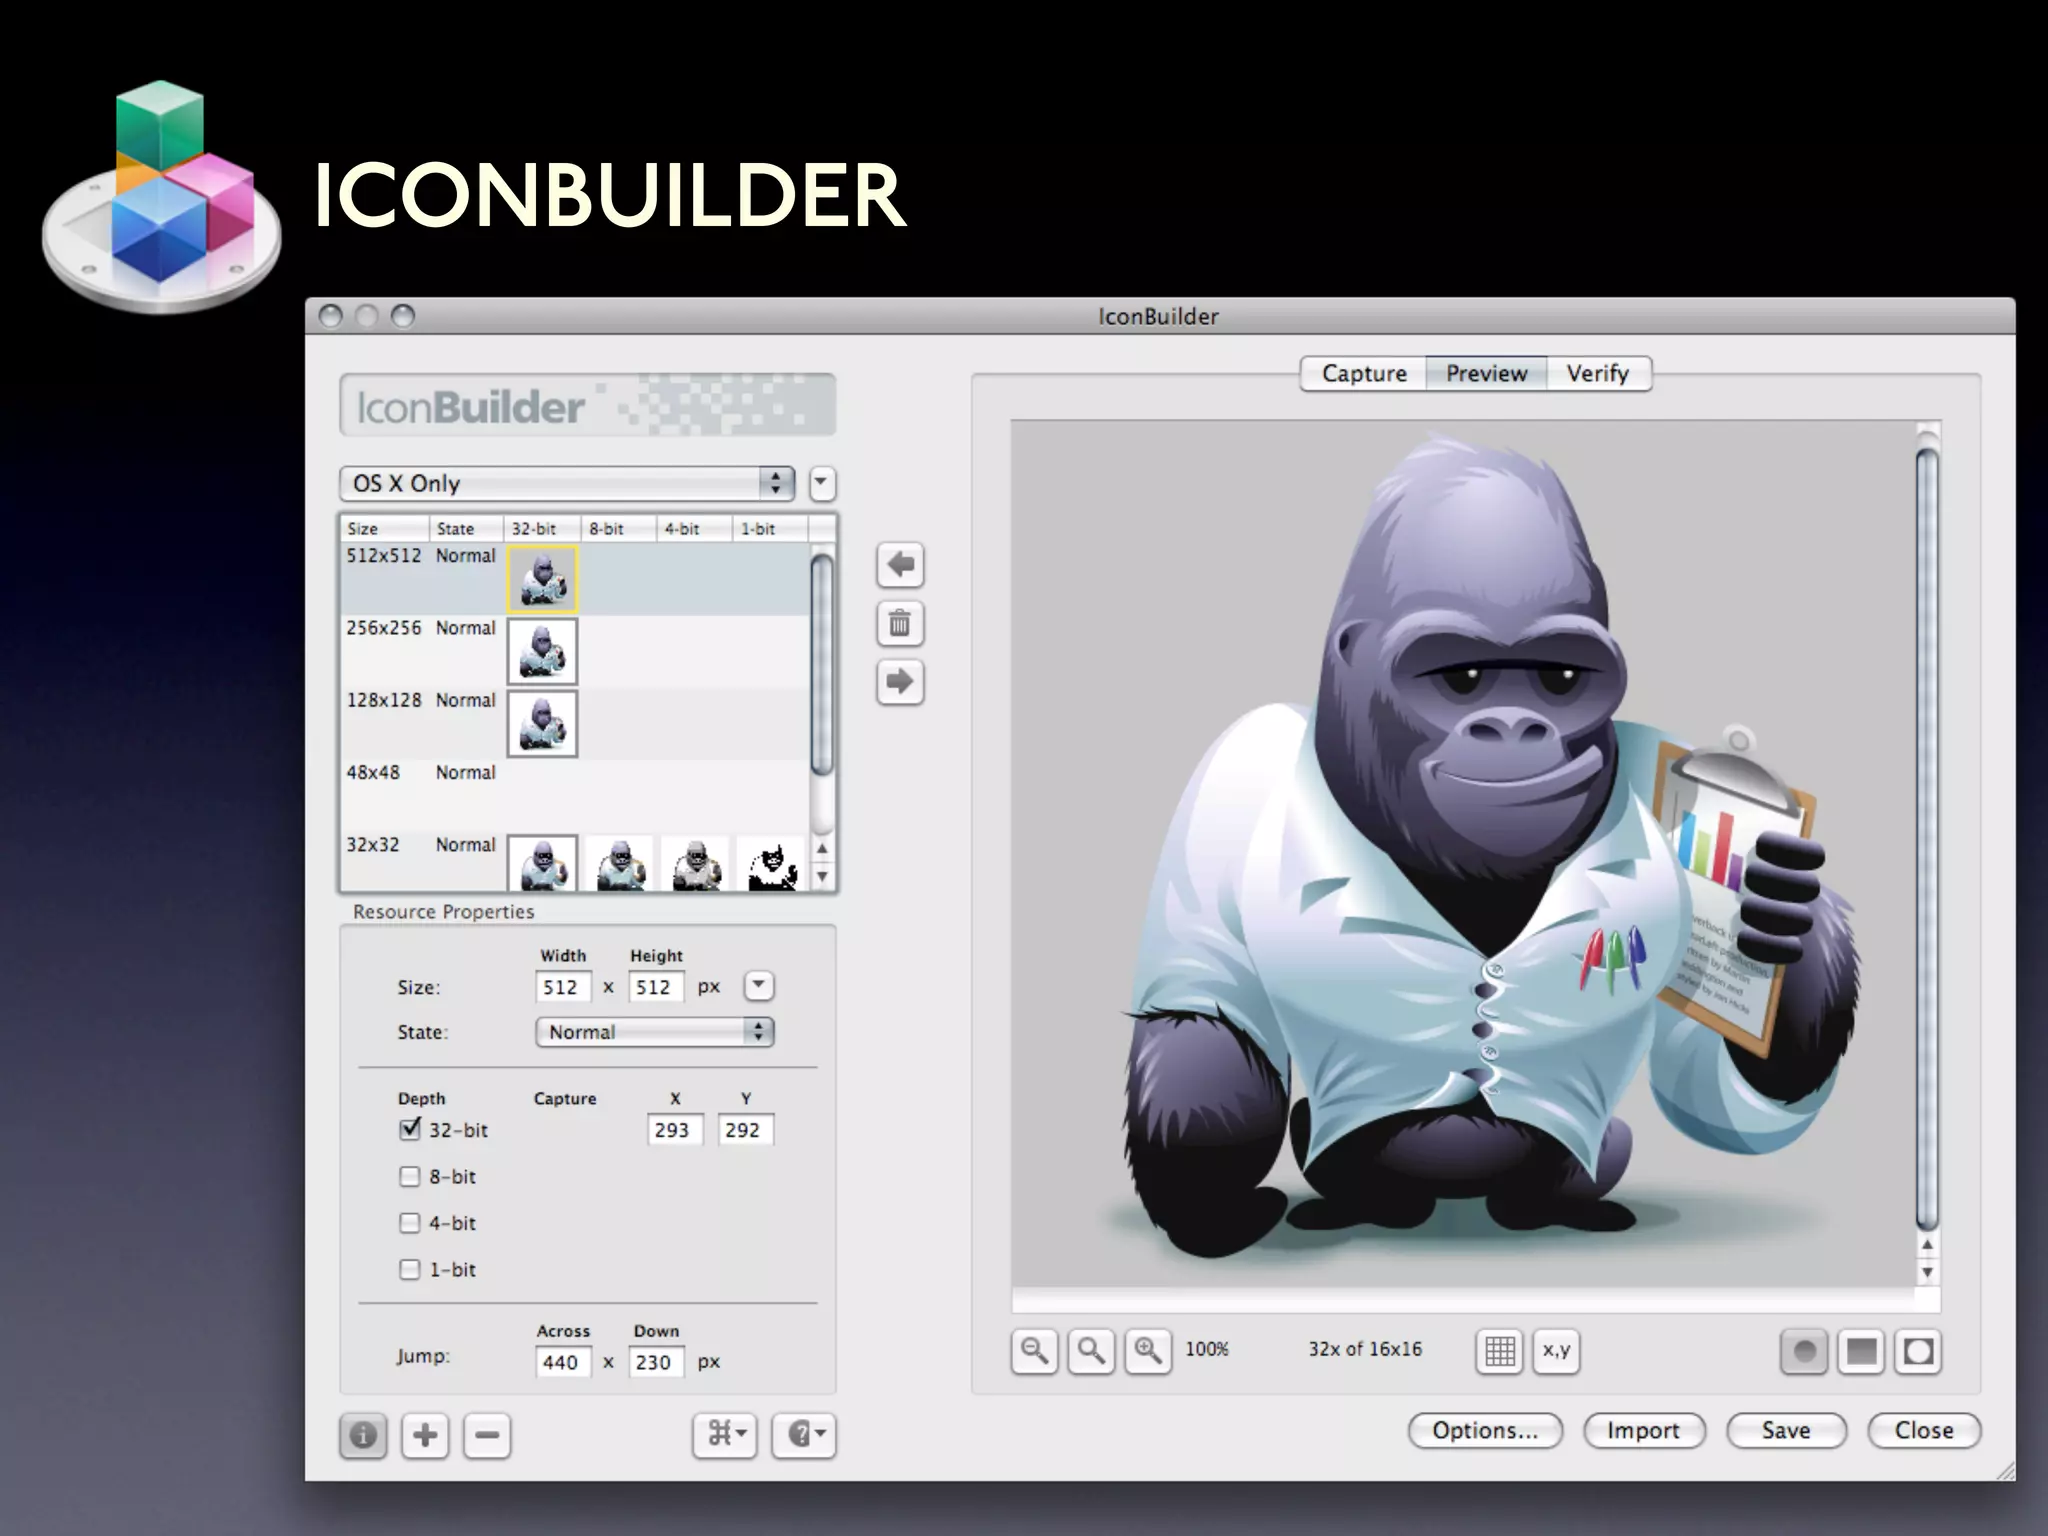
Task: Click the Width input field
Action: (x=563, y=988)
